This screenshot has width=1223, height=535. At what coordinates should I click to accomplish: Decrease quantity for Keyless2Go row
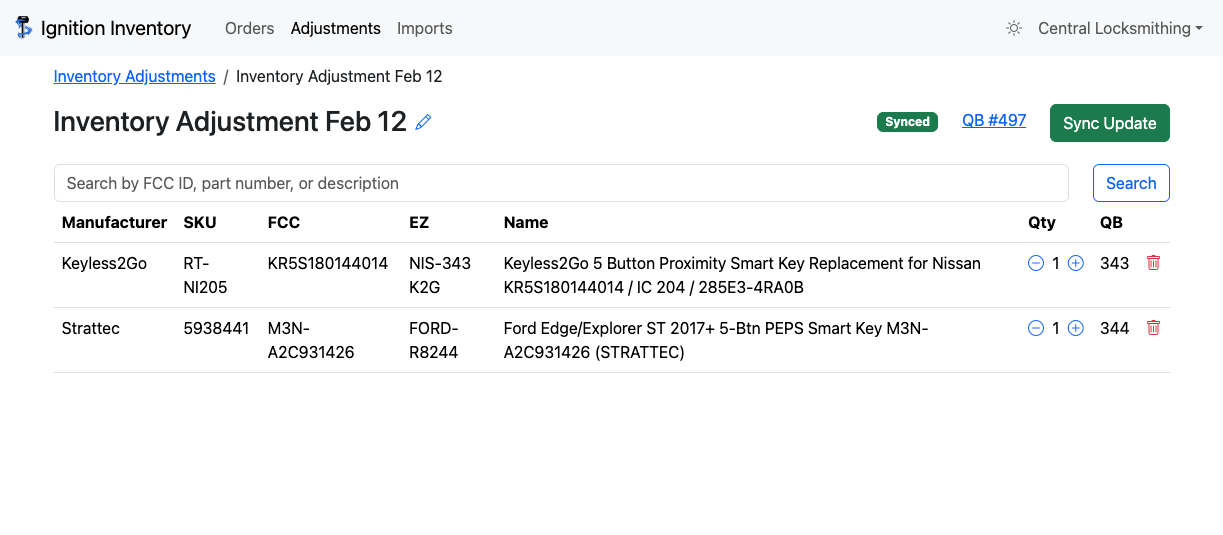click(x=1036, y=263)
